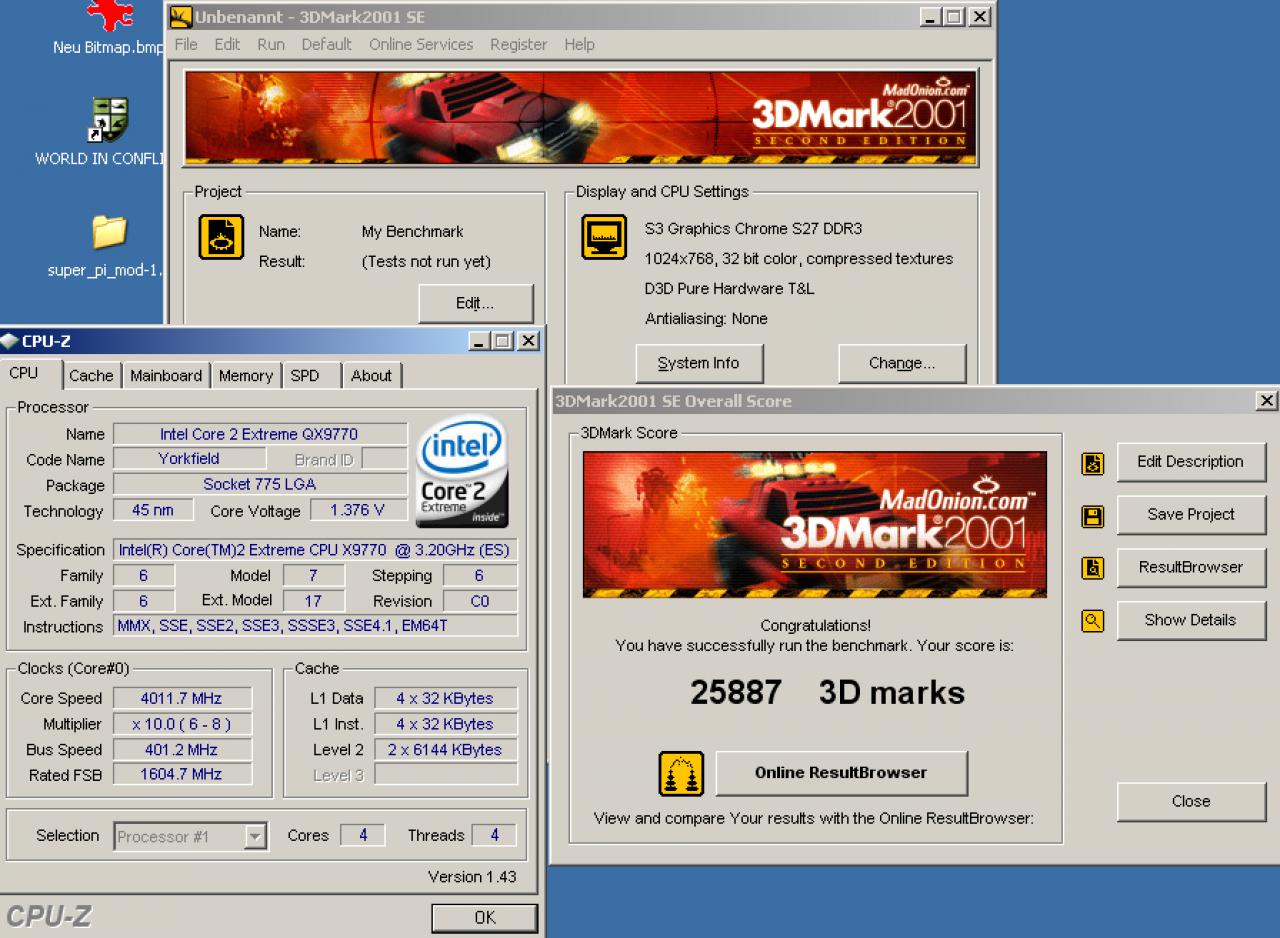Close the Overall Score dialog with X
Screen dimensions: 1280x938
(x=1267, y=401)
